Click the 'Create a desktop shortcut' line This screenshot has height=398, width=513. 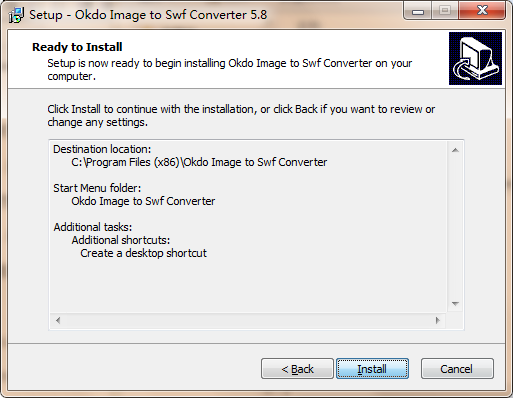[143, 253]
